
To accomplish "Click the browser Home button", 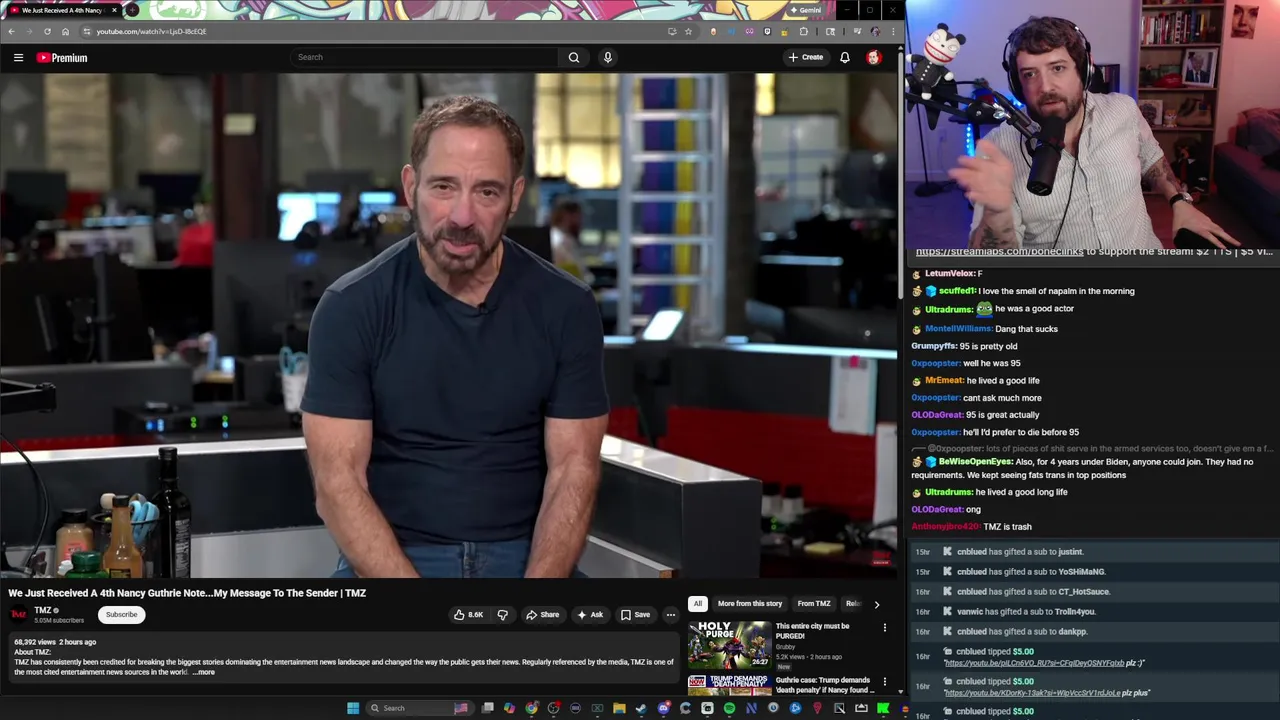I will point(65,31).
